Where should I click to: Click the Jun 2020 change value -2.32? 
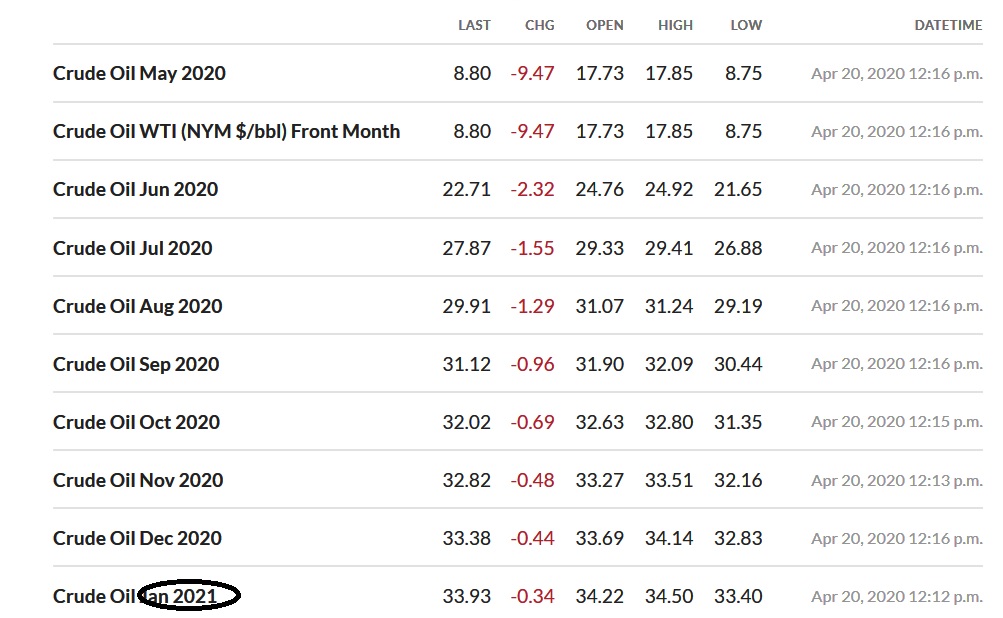(532, 189)
